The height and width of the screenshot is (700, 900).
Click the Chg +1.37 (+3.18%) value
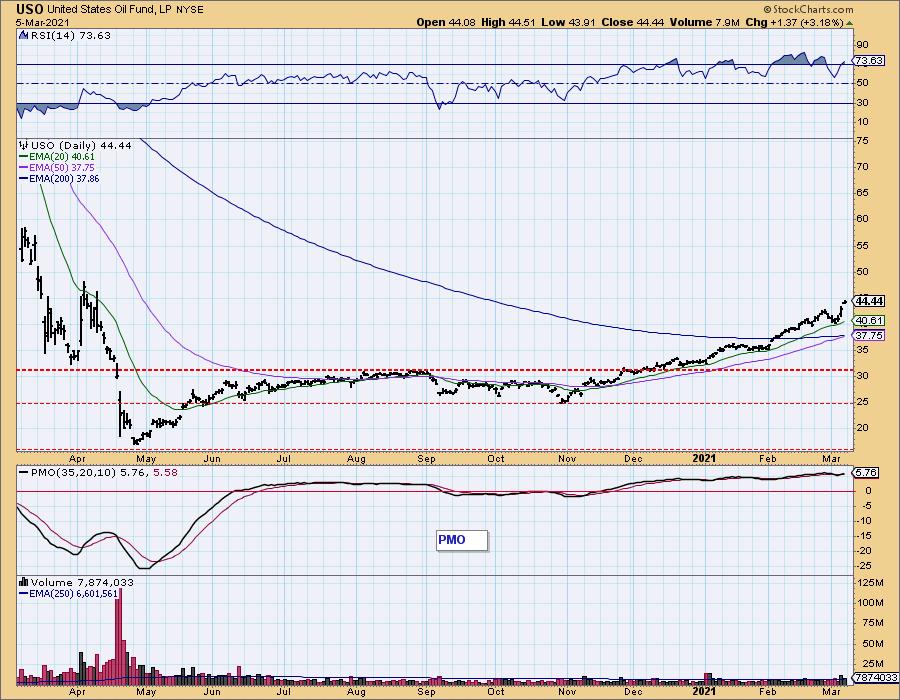[x=794, y=22]
